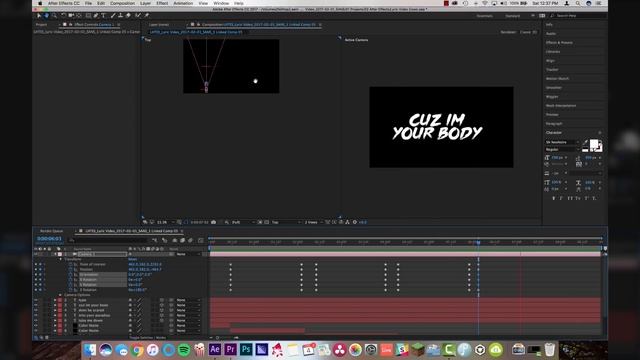
Task: Select the Puppet Pin tool
Action: [147, 16]
